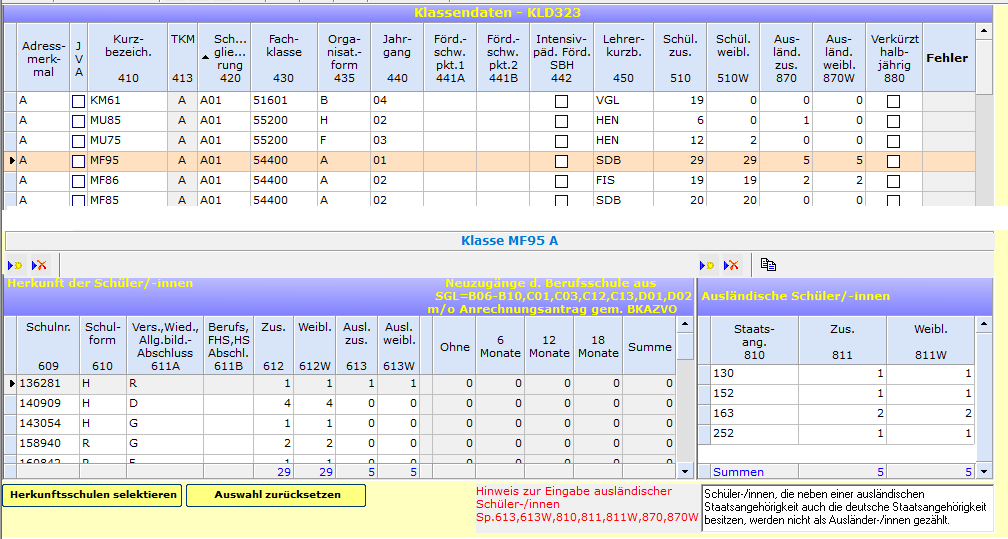Click delete-row icon above Ausländische Schüler table
The width and height of the screenshot is (1008, 539).
(x=731, y=265)
